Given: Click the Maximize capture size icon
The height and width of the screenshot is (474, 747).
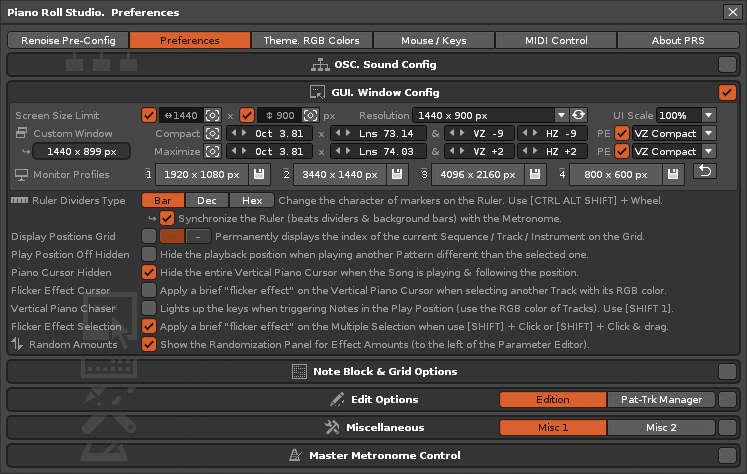Looking at the screenshot, I should (x=212, y=151).
